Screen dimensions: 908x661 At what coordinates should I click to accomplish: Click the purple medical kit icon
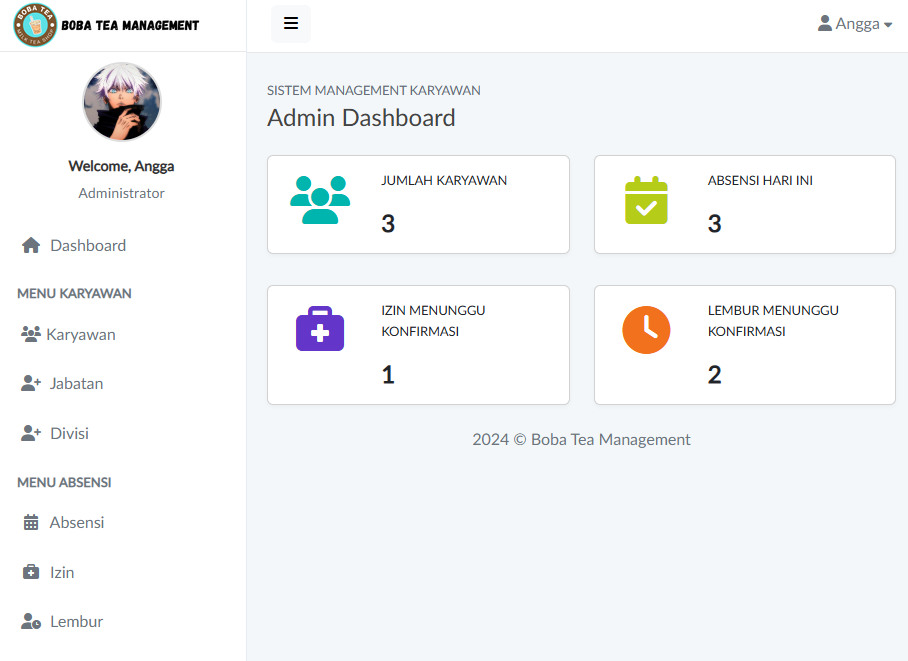pos(320,330)
